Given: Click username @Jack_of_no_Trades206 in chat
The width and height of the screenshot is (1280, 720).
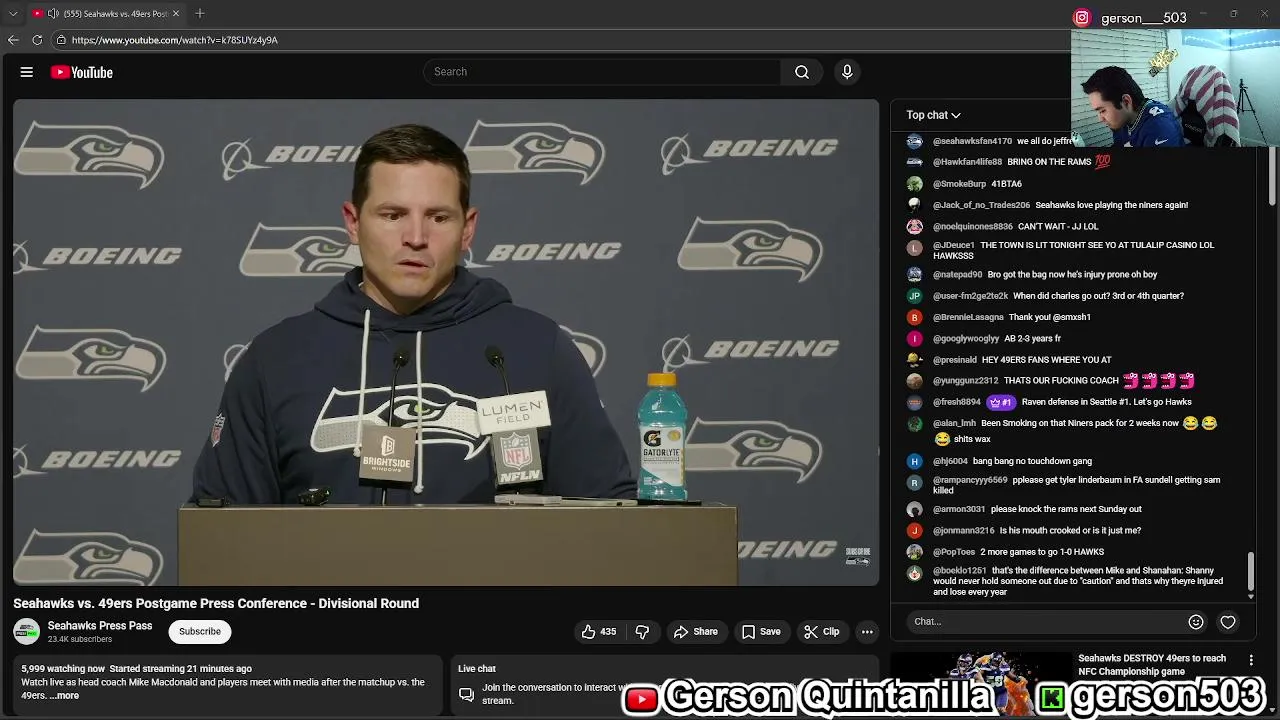Looking at the screenshot, I should [981, 205].
